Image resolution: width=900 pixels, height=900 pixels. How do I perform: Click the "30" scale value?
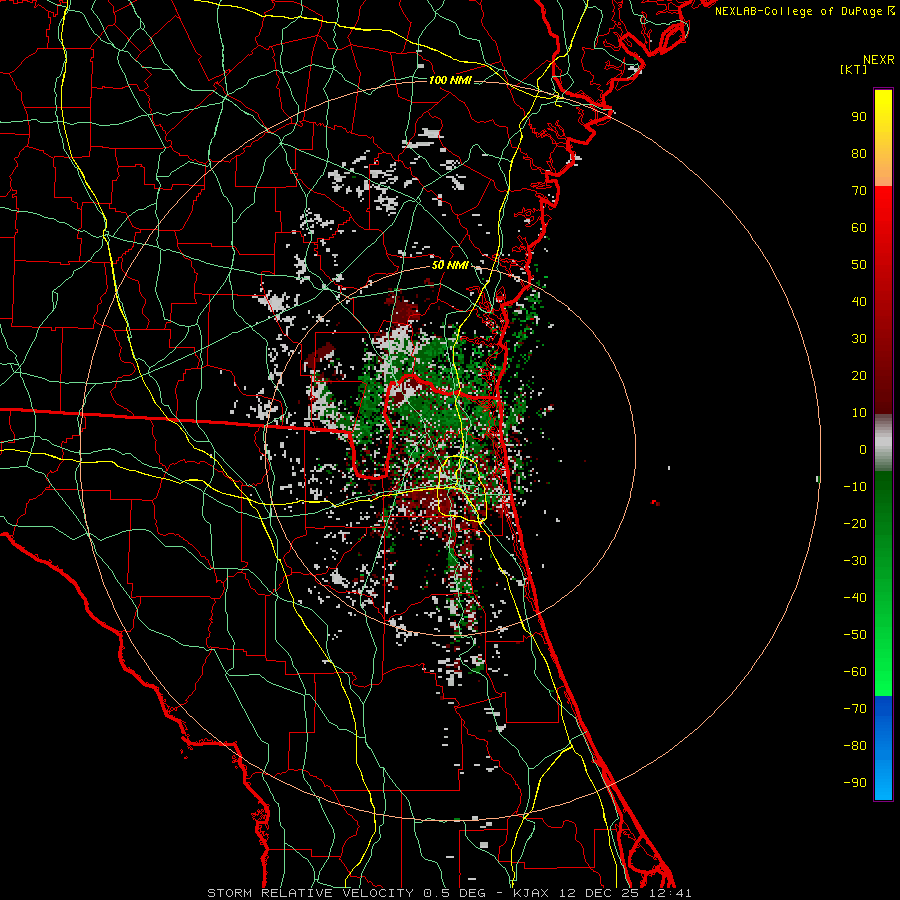click(859, 339)
